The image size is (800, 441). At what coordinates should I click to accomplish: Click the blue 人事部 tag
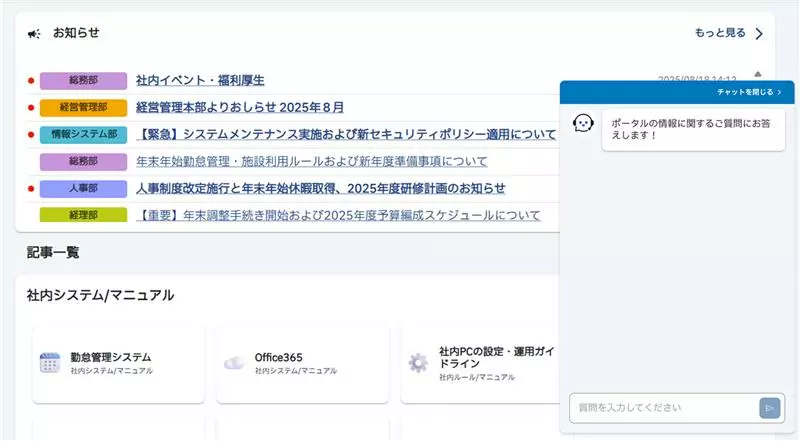coord(84,189)
